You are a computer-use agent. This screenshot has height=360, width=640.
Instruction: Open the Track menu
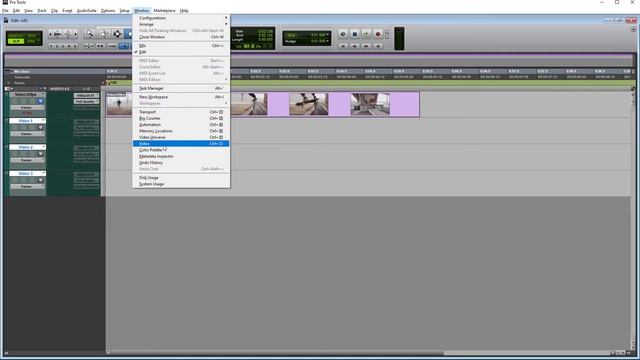[42, 11]
